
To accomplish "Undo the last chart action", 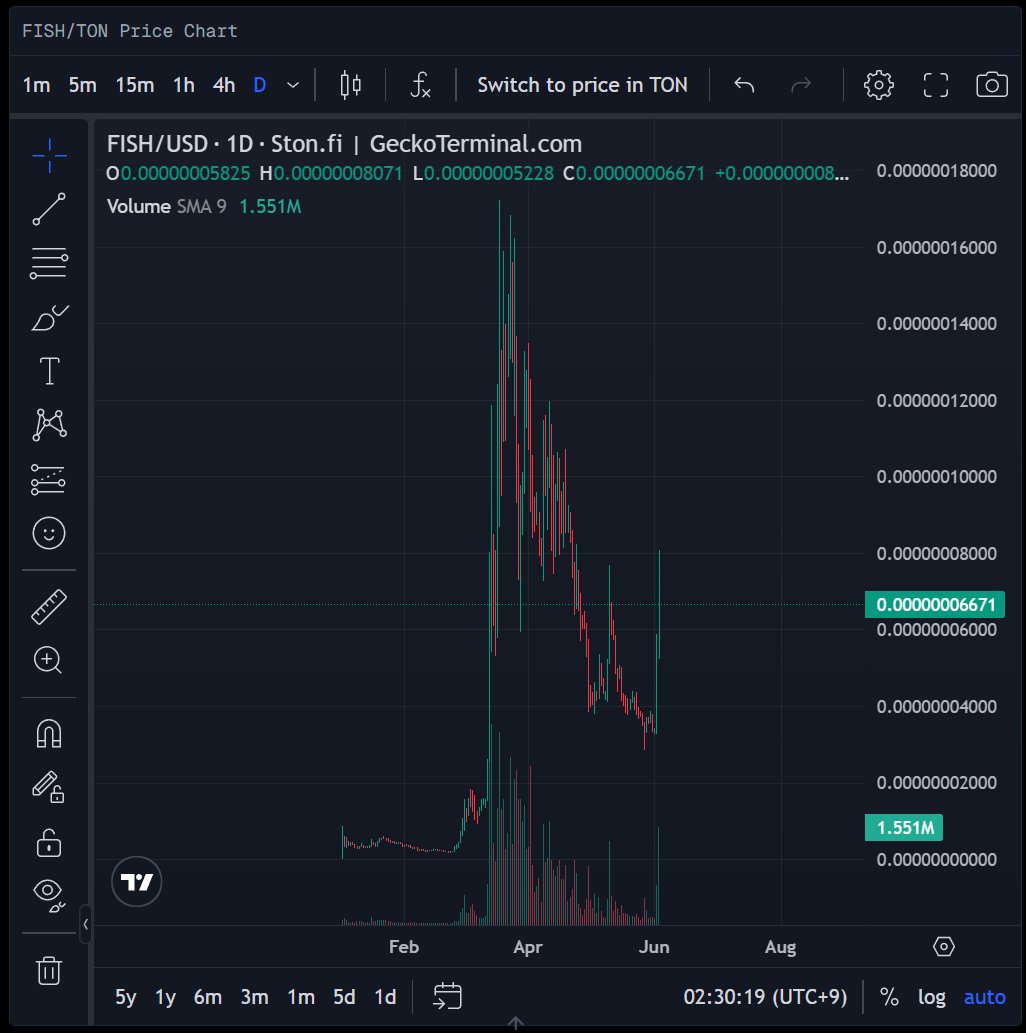I will [x=744, y=85].
